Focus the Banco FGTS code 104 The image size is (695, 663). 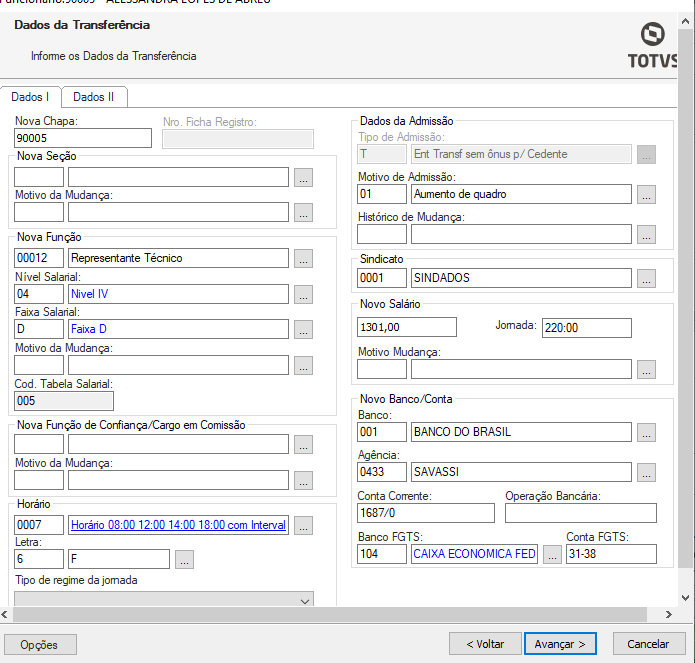tap(382, 554)
